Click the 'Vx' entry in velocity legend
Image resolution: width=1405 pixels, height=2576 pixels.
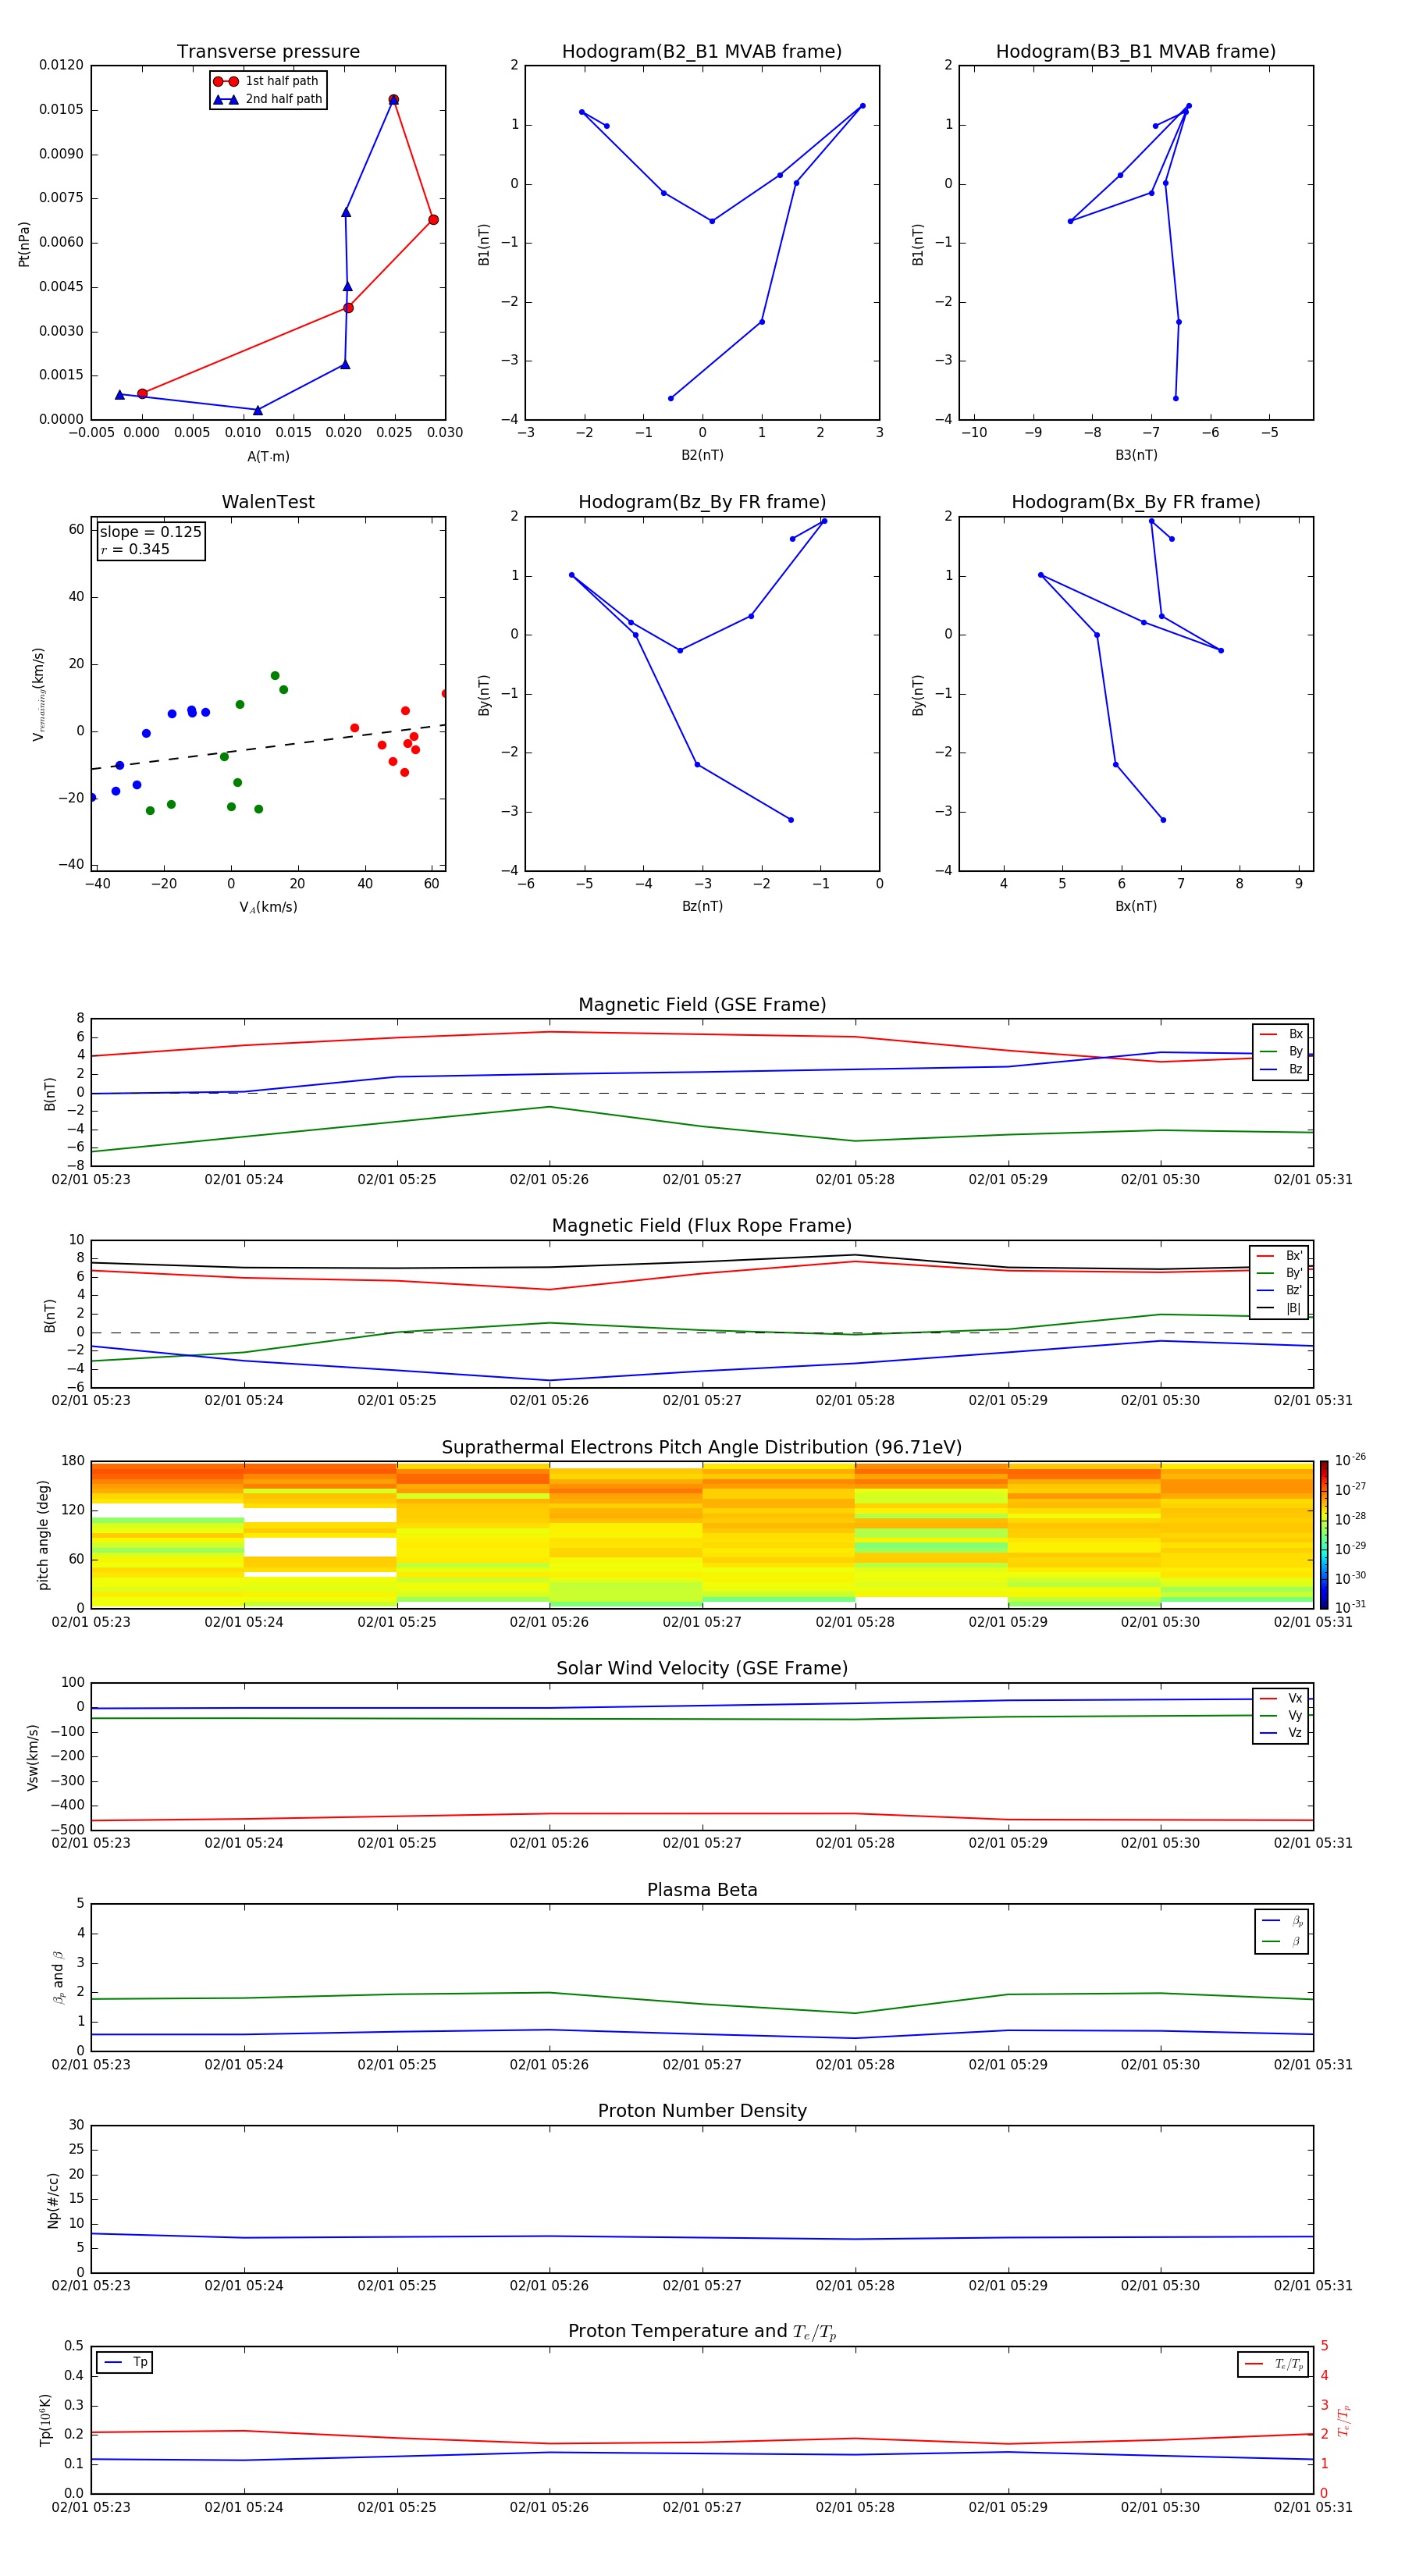point(1281,1698)
